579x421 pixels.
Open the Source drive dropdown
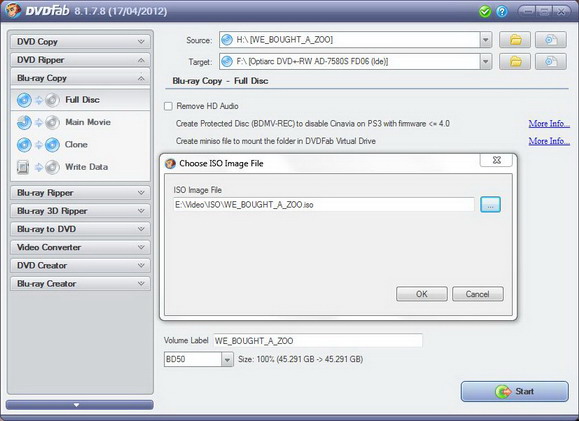click(x=486, y=40)
